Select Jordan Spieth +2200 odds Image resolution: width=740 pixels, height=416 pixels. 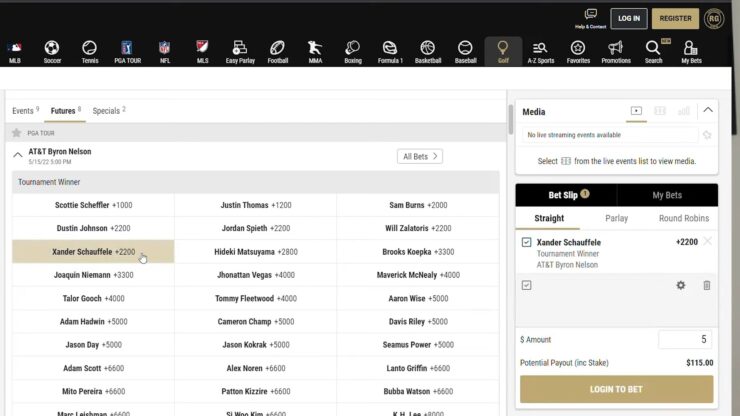pos(256,228)
